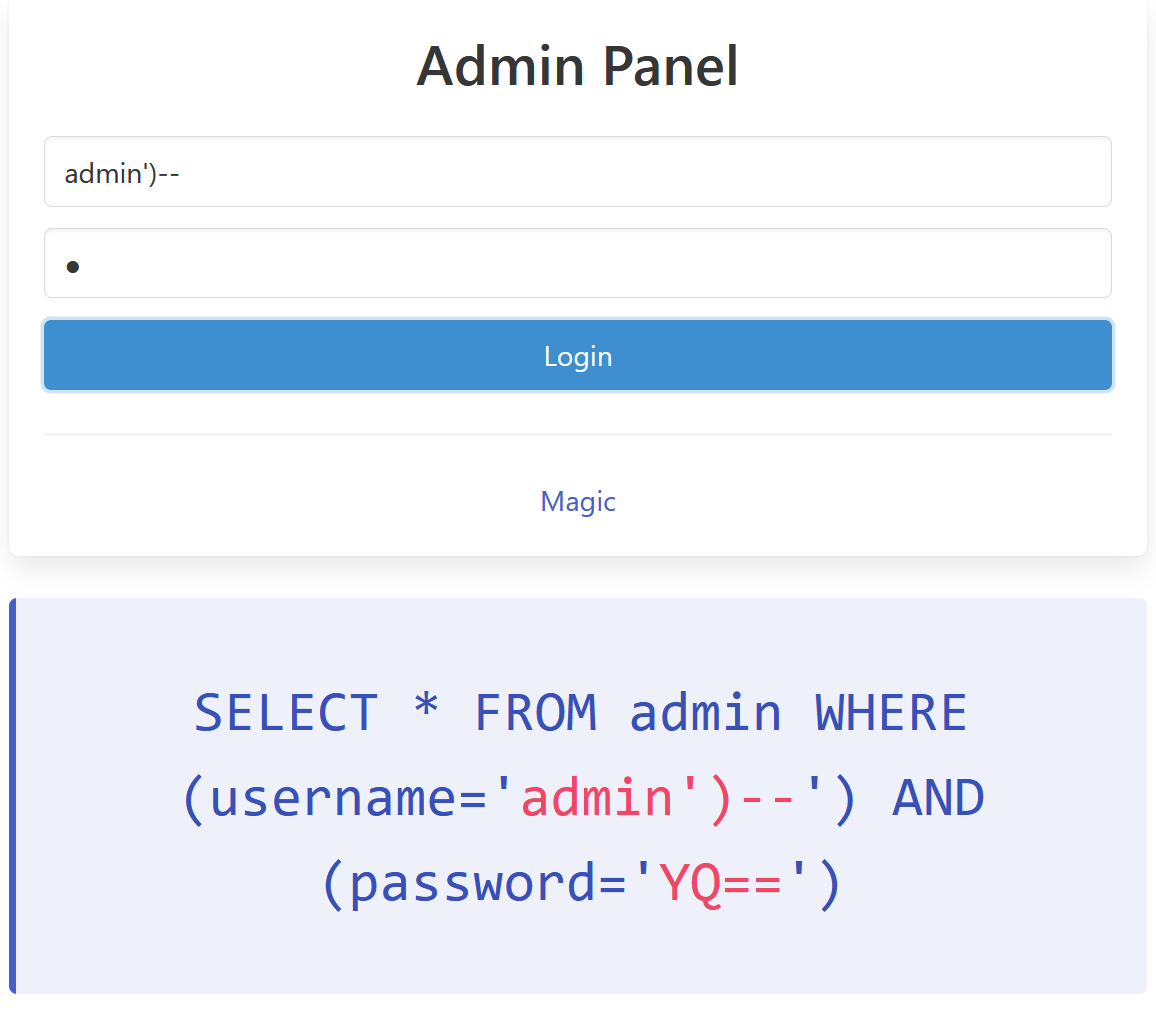Click the Admin Panel heading

point(578,67)
